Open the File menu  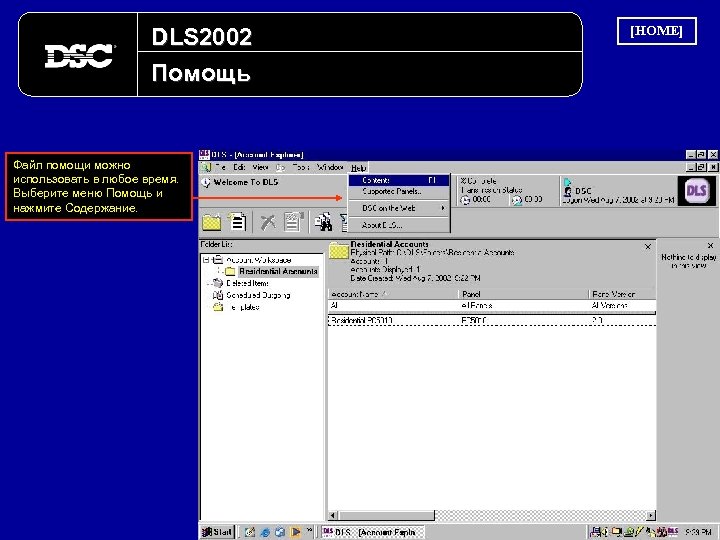pyautogui.click(x=220, y=168)
